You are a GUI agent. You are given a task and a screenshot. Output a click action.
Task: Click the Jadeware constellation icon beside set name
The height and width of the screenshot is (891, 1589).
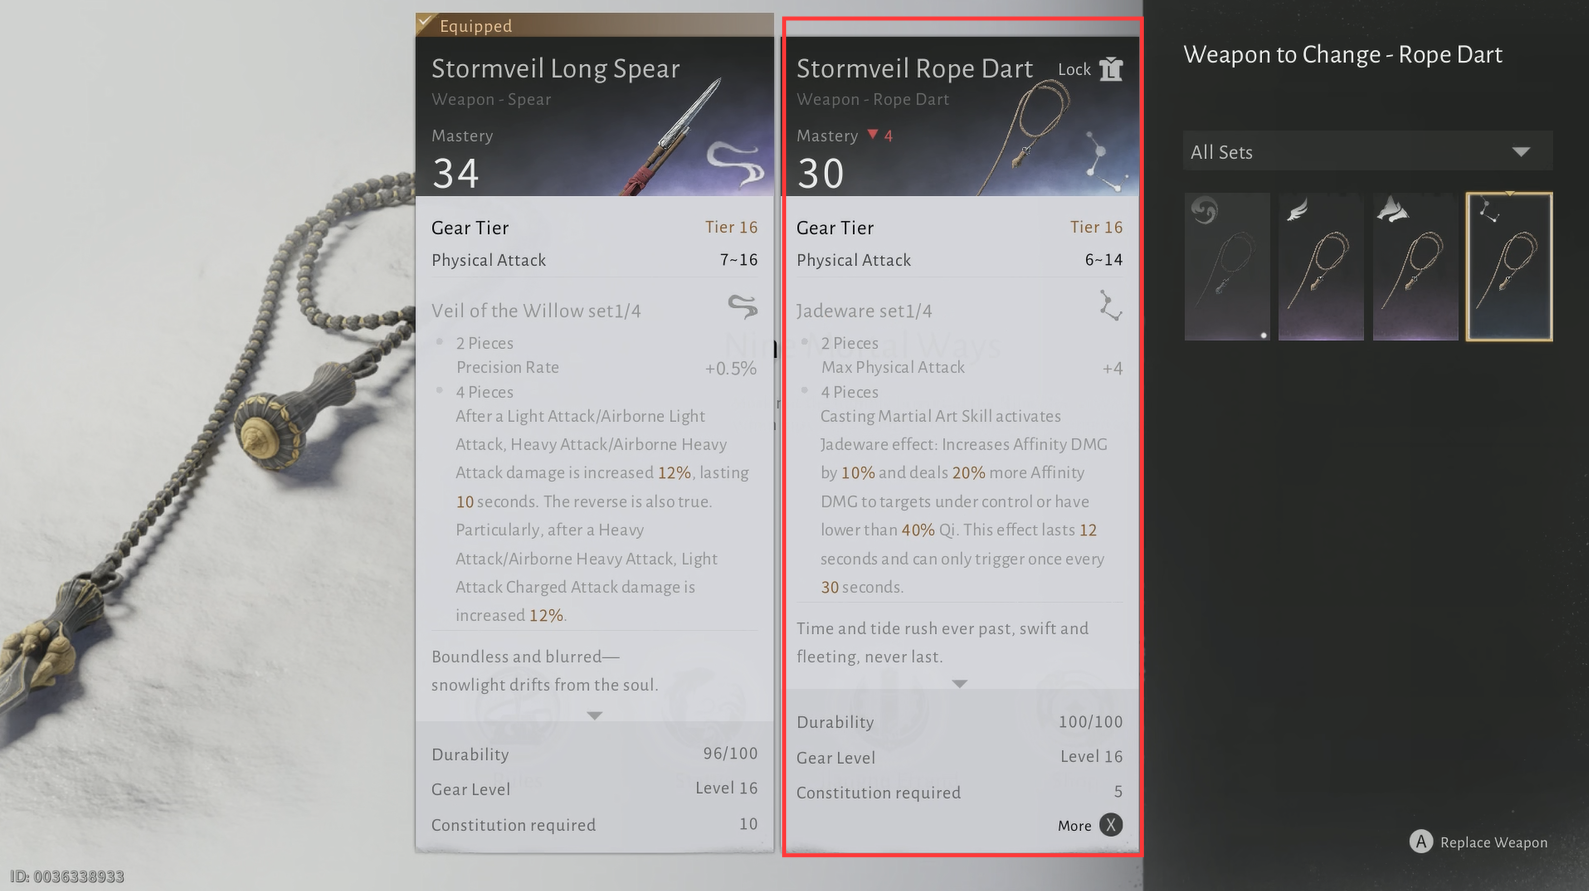click(1109, 306)
